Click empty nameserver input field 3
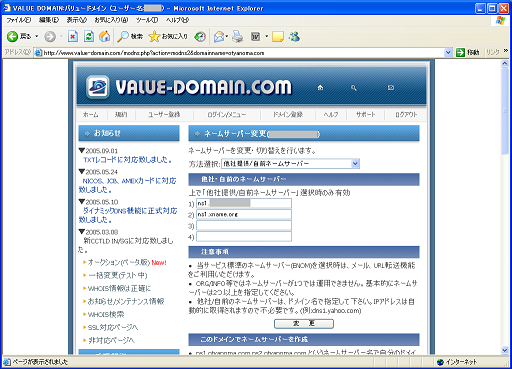 point(244,225)
